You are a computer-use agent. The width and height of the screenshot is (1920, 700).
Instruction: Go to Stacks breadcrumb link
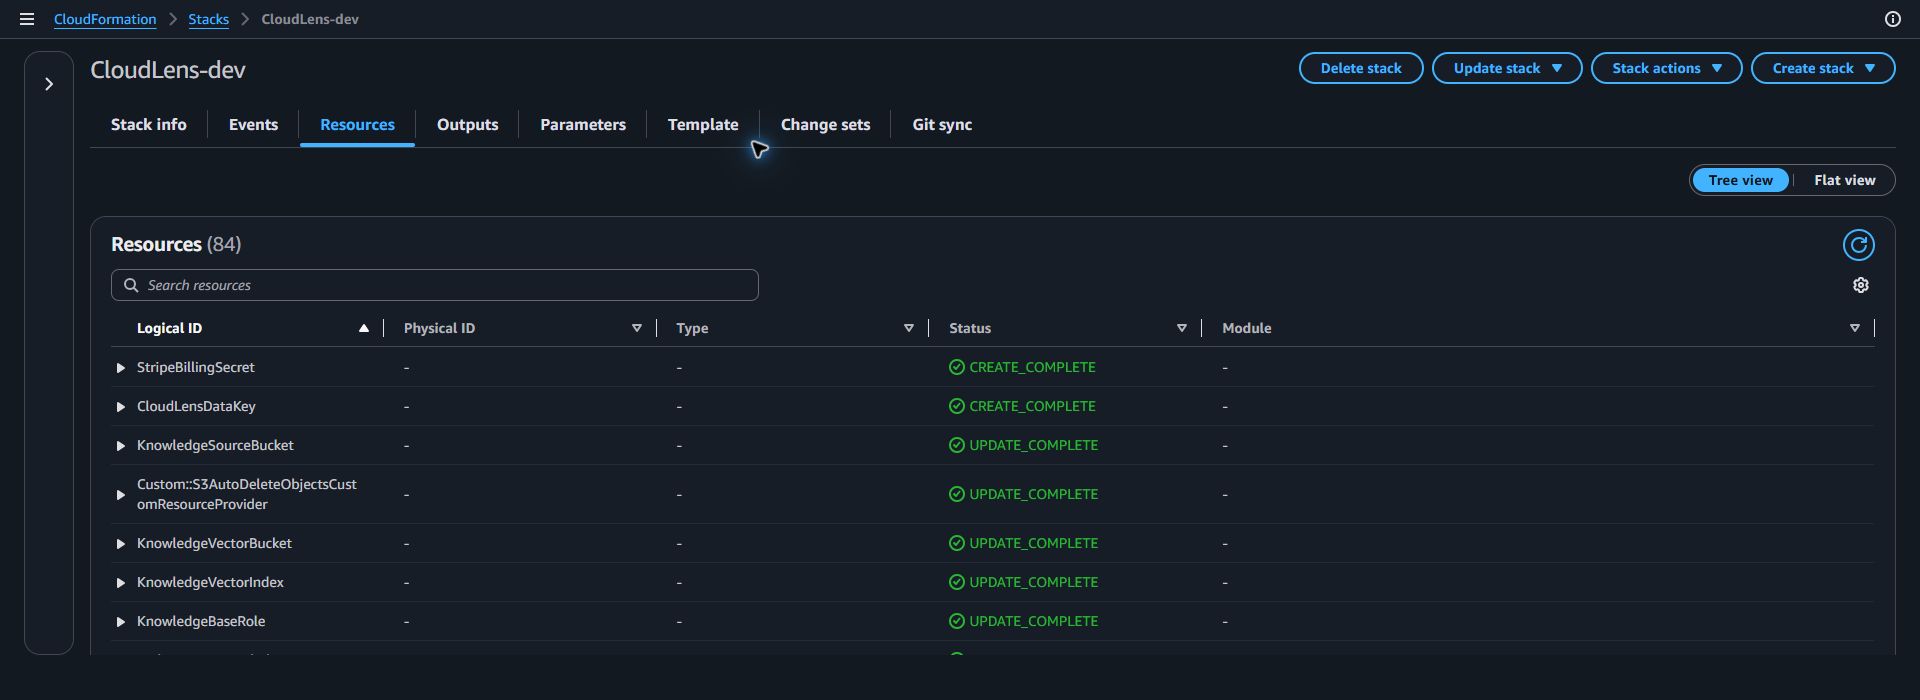click(x=208, y=19)
